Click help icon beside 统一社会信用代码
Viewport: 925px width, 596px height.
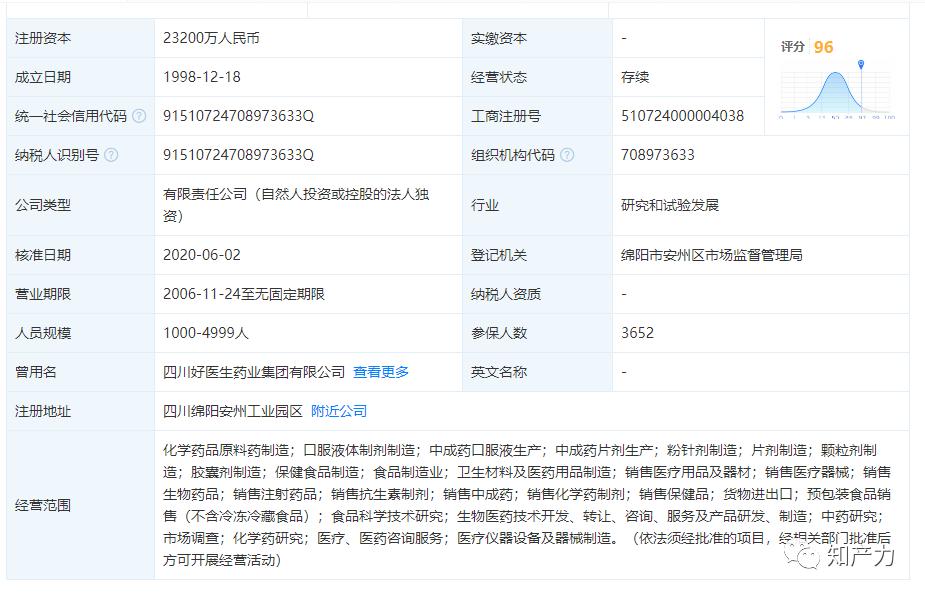(x=139, y=116)
